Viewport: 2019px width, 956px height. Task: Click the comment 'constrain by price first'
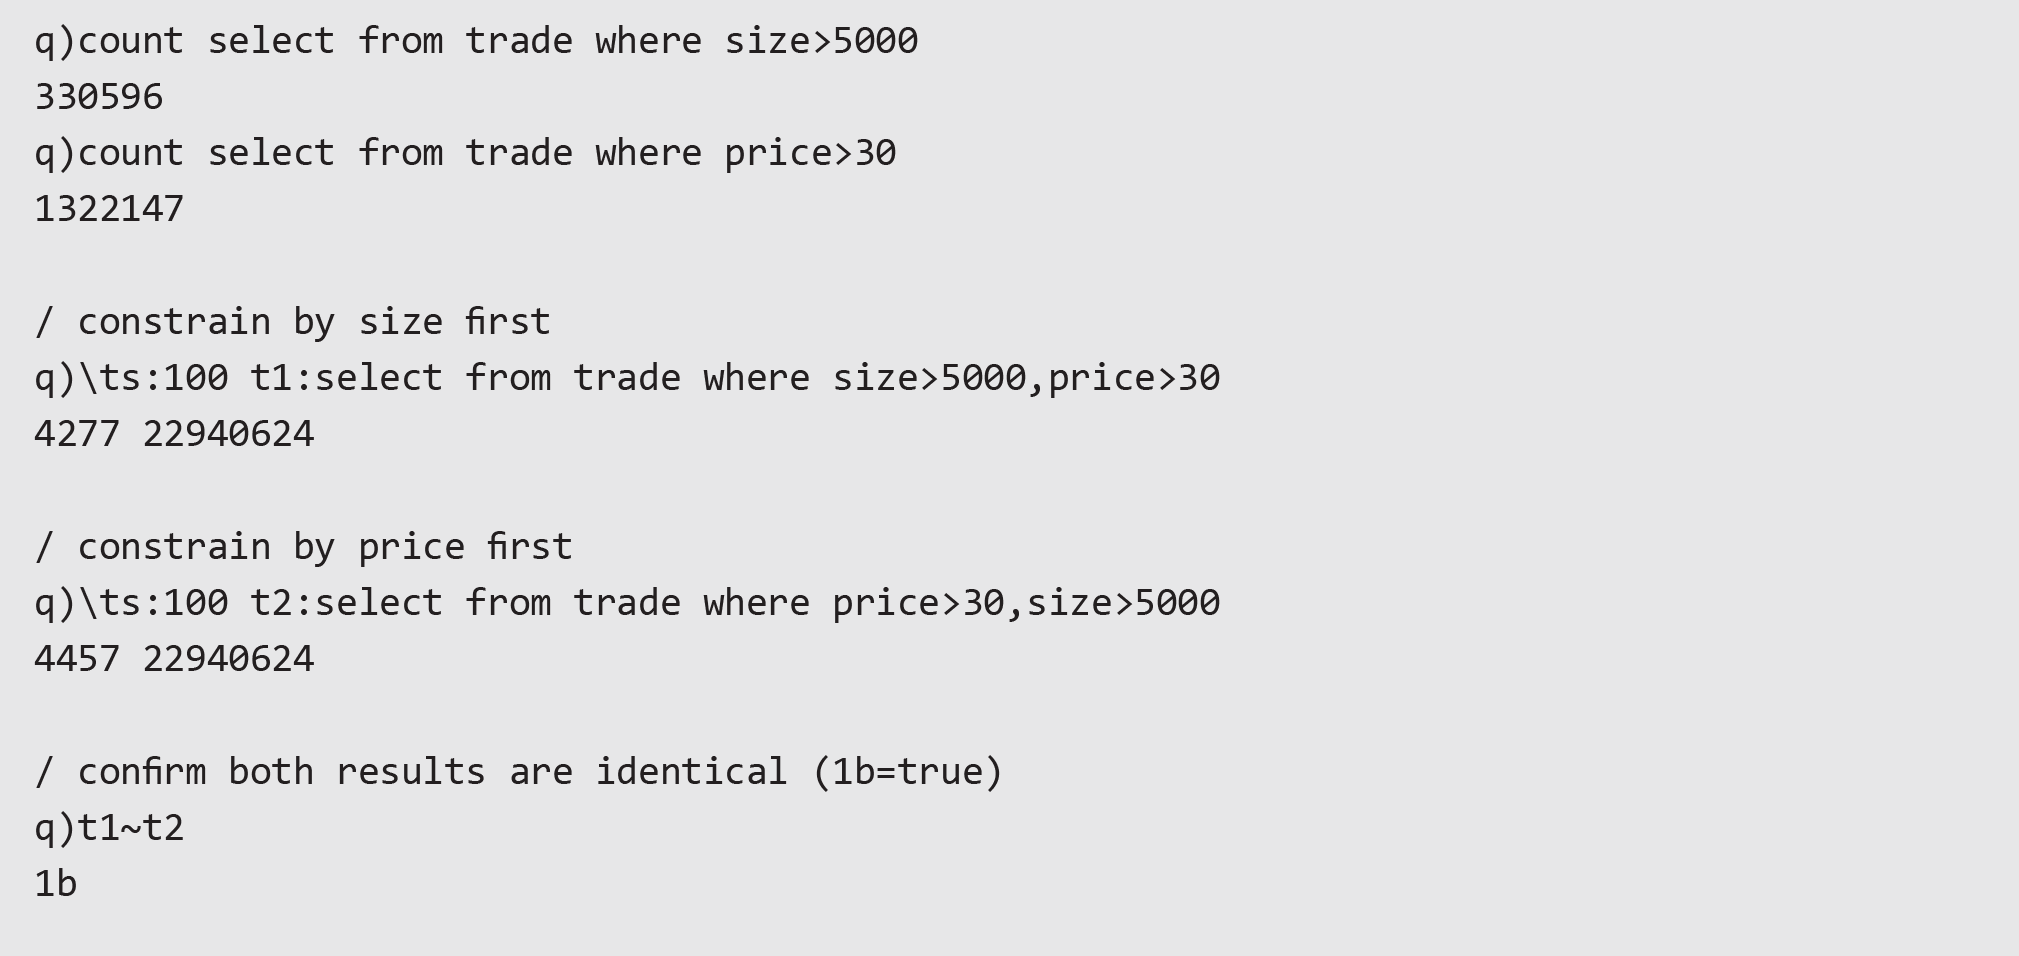tap(303, 547)
